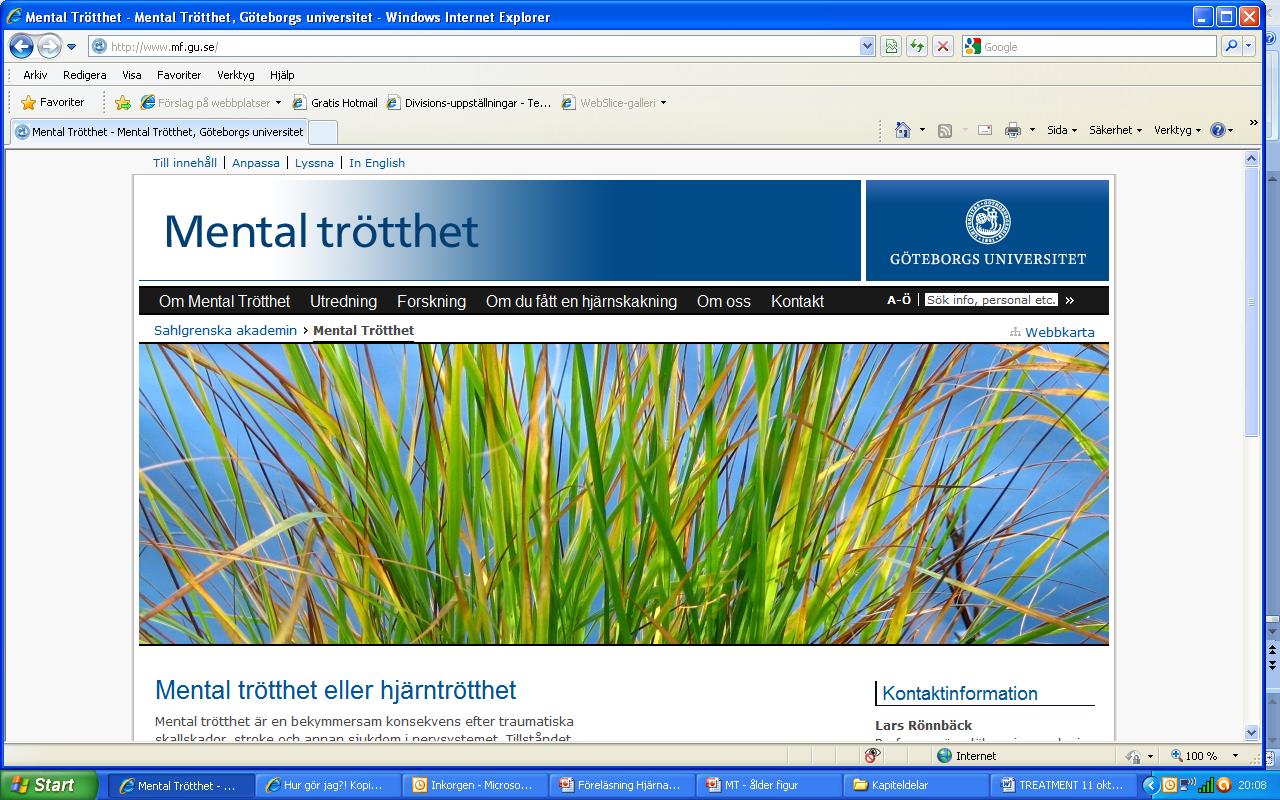The image size is (1280, 800).
Task: Click the RSS feeds icon
Action: point(945,130)
